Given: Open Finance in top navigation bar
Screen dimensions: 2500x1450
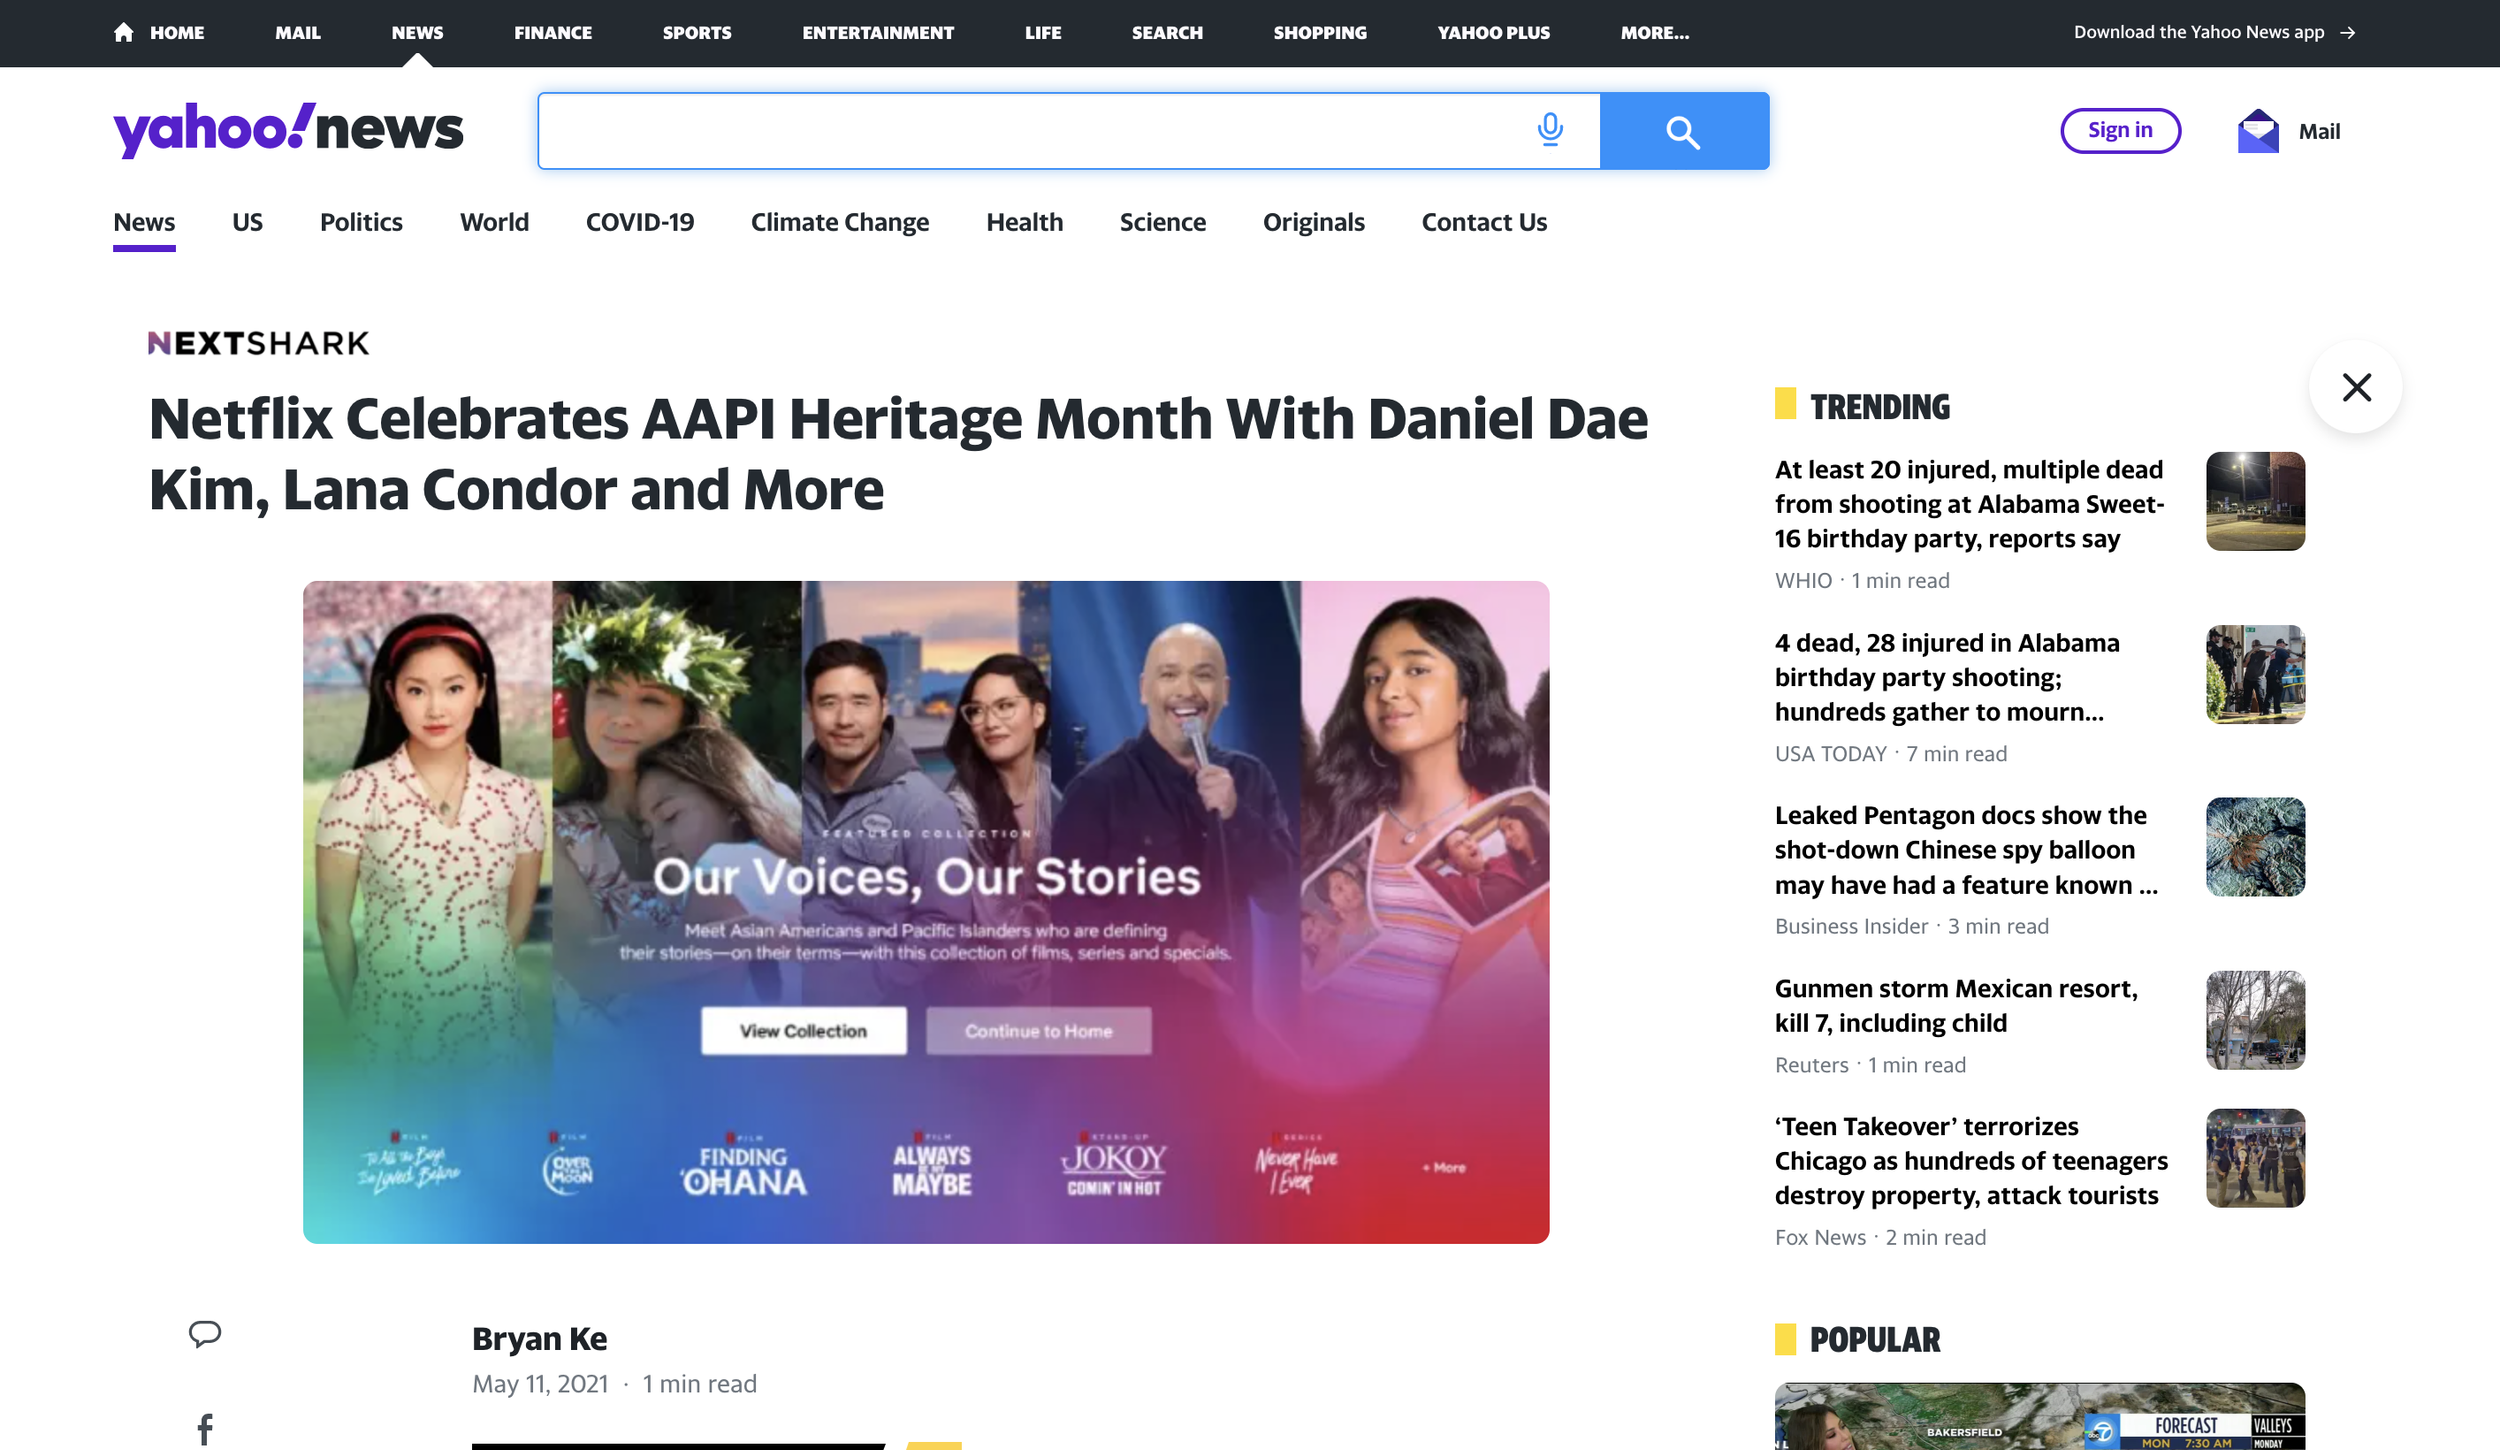Looking at the screenshot, I should (553, 33).
